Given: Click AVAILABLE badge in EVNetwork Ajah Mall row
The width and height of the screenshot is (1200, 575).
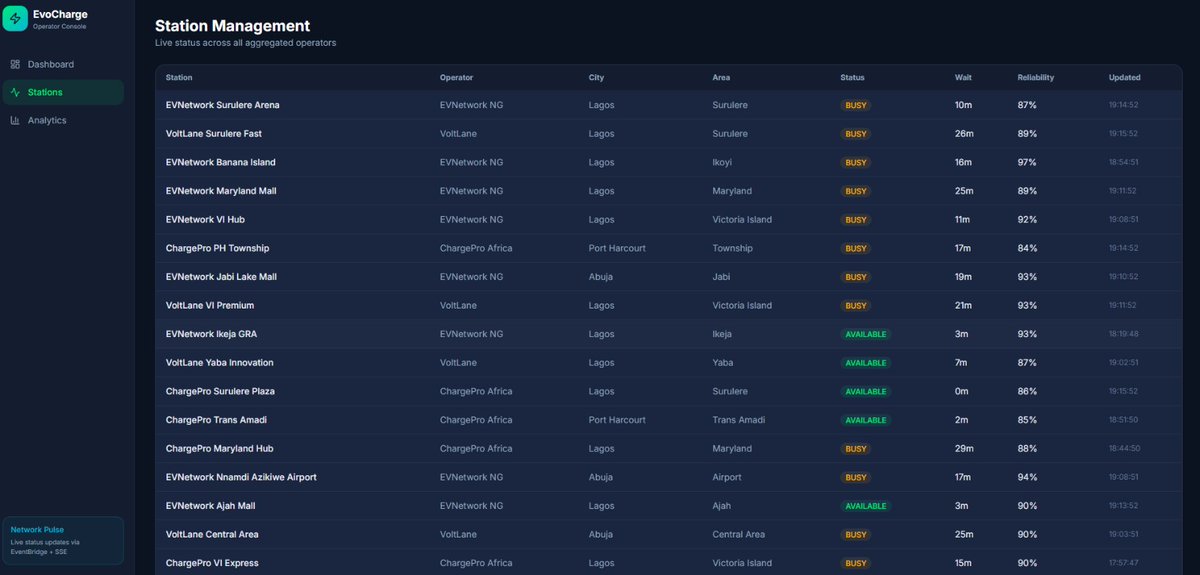Looking at the screenshot, I should [x=866, y=506].
